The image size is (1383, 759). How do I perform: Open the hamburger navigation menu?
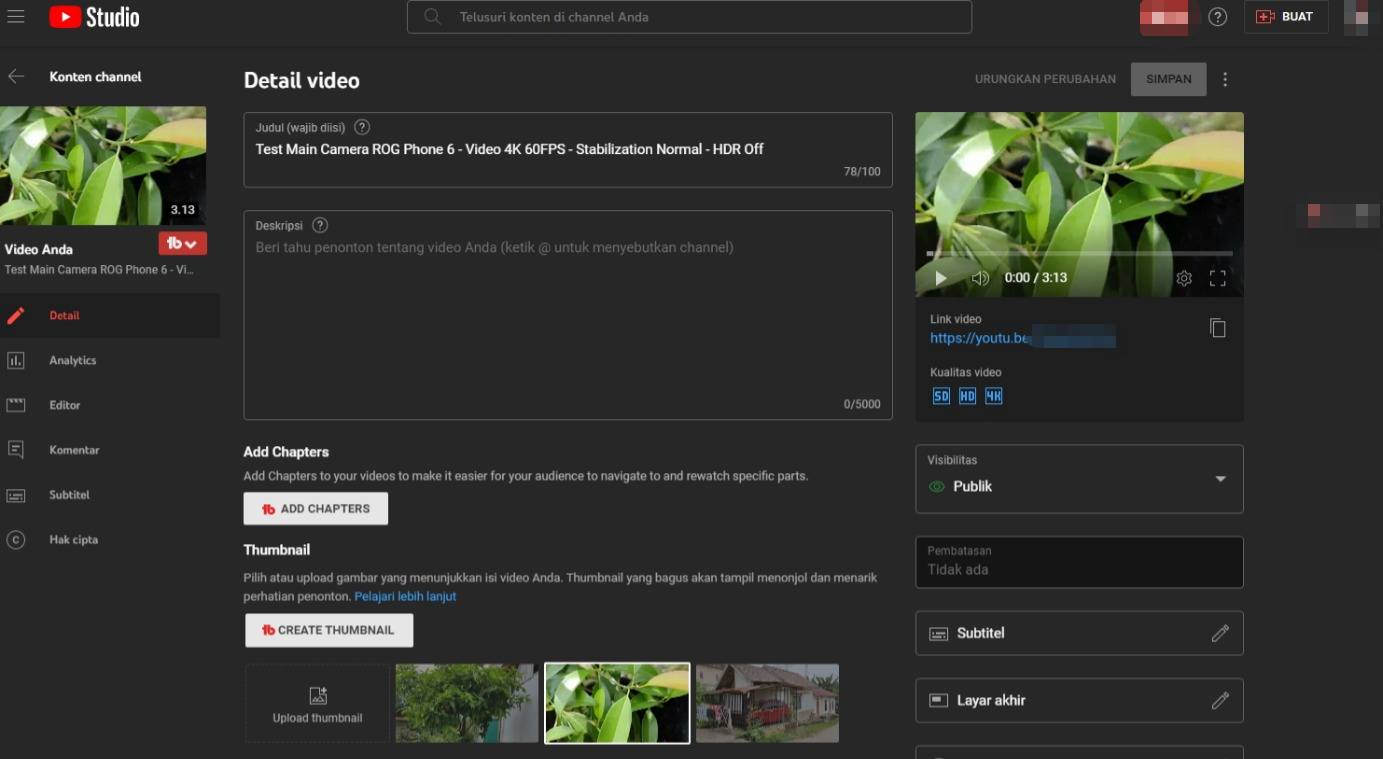pyautogui.click(x=16, y=16)
